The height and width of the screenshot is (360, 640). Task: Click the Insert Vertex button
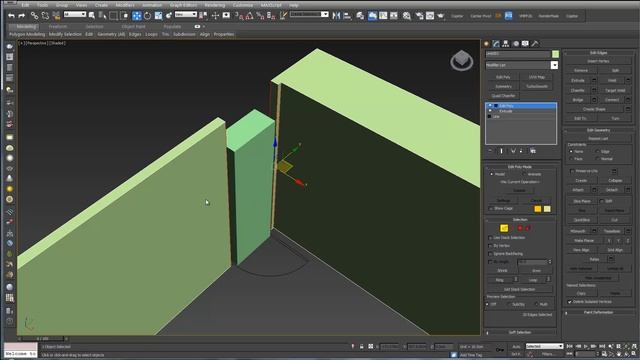[598, 61]
